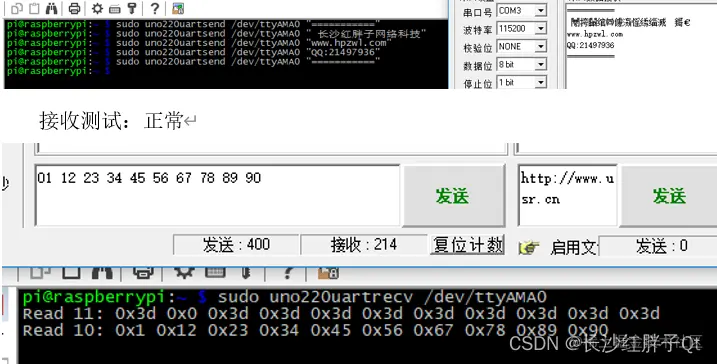This screenshot has width=717, height=364.
Task: Open help with the question mark icon in upper toolbar
Action: (x=155, y=8)
